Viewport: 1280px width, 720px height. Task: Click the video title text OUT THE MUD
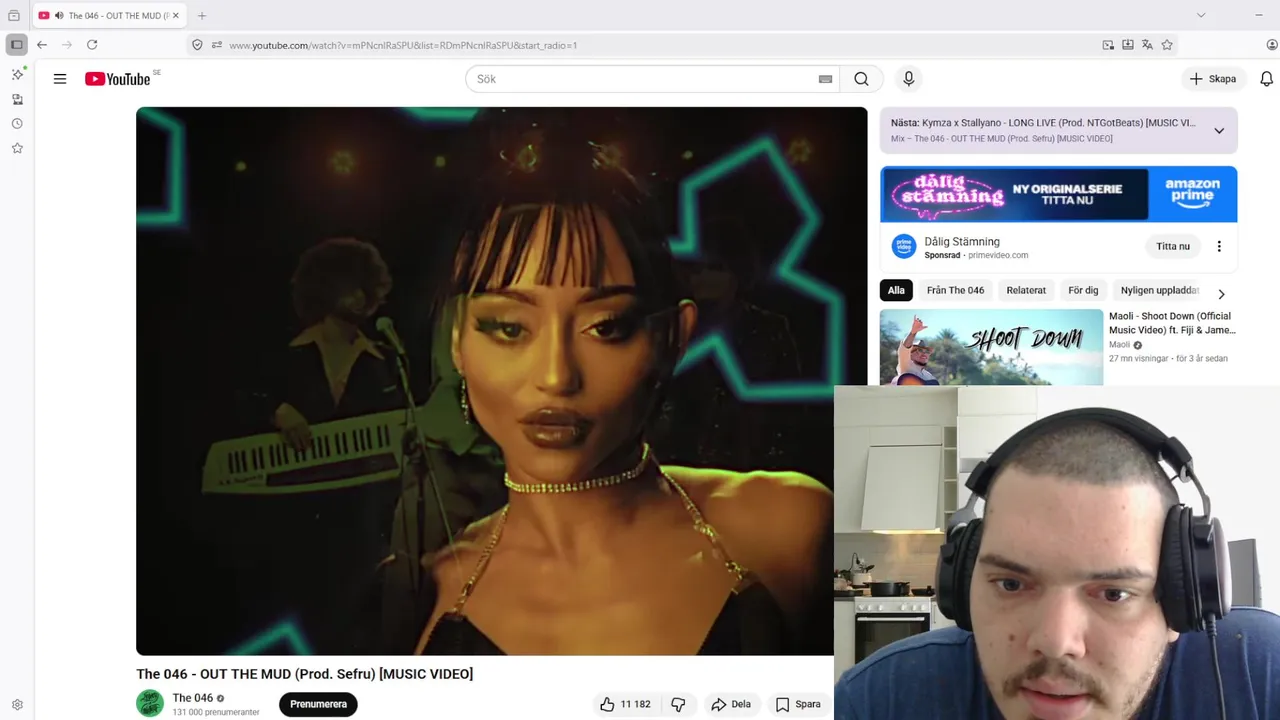click(x=304, y=674)
